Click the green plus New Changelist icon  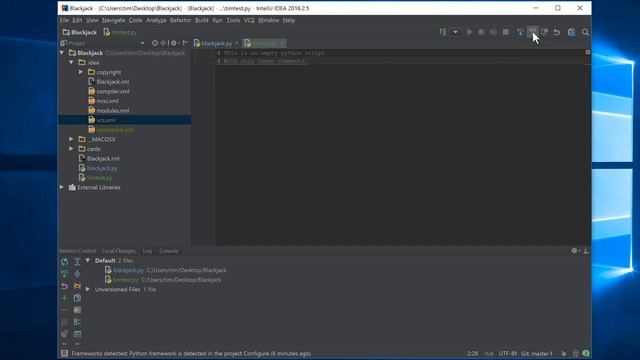tap(64, 298)
